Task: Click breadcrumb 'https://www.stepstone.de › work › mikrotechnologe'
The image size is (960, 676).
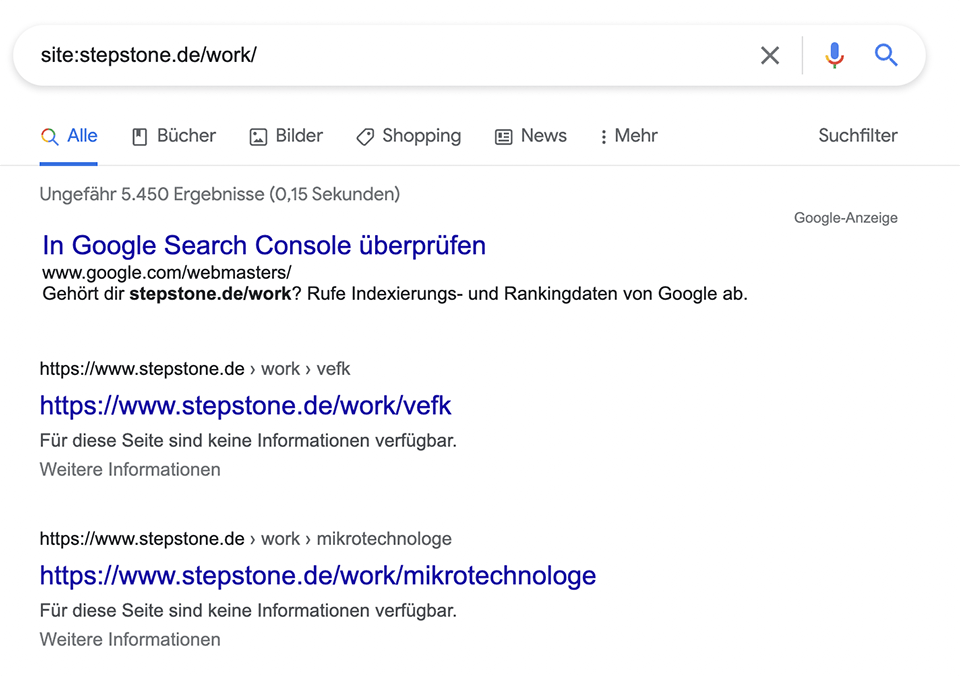Action: [x=246, y=539]
